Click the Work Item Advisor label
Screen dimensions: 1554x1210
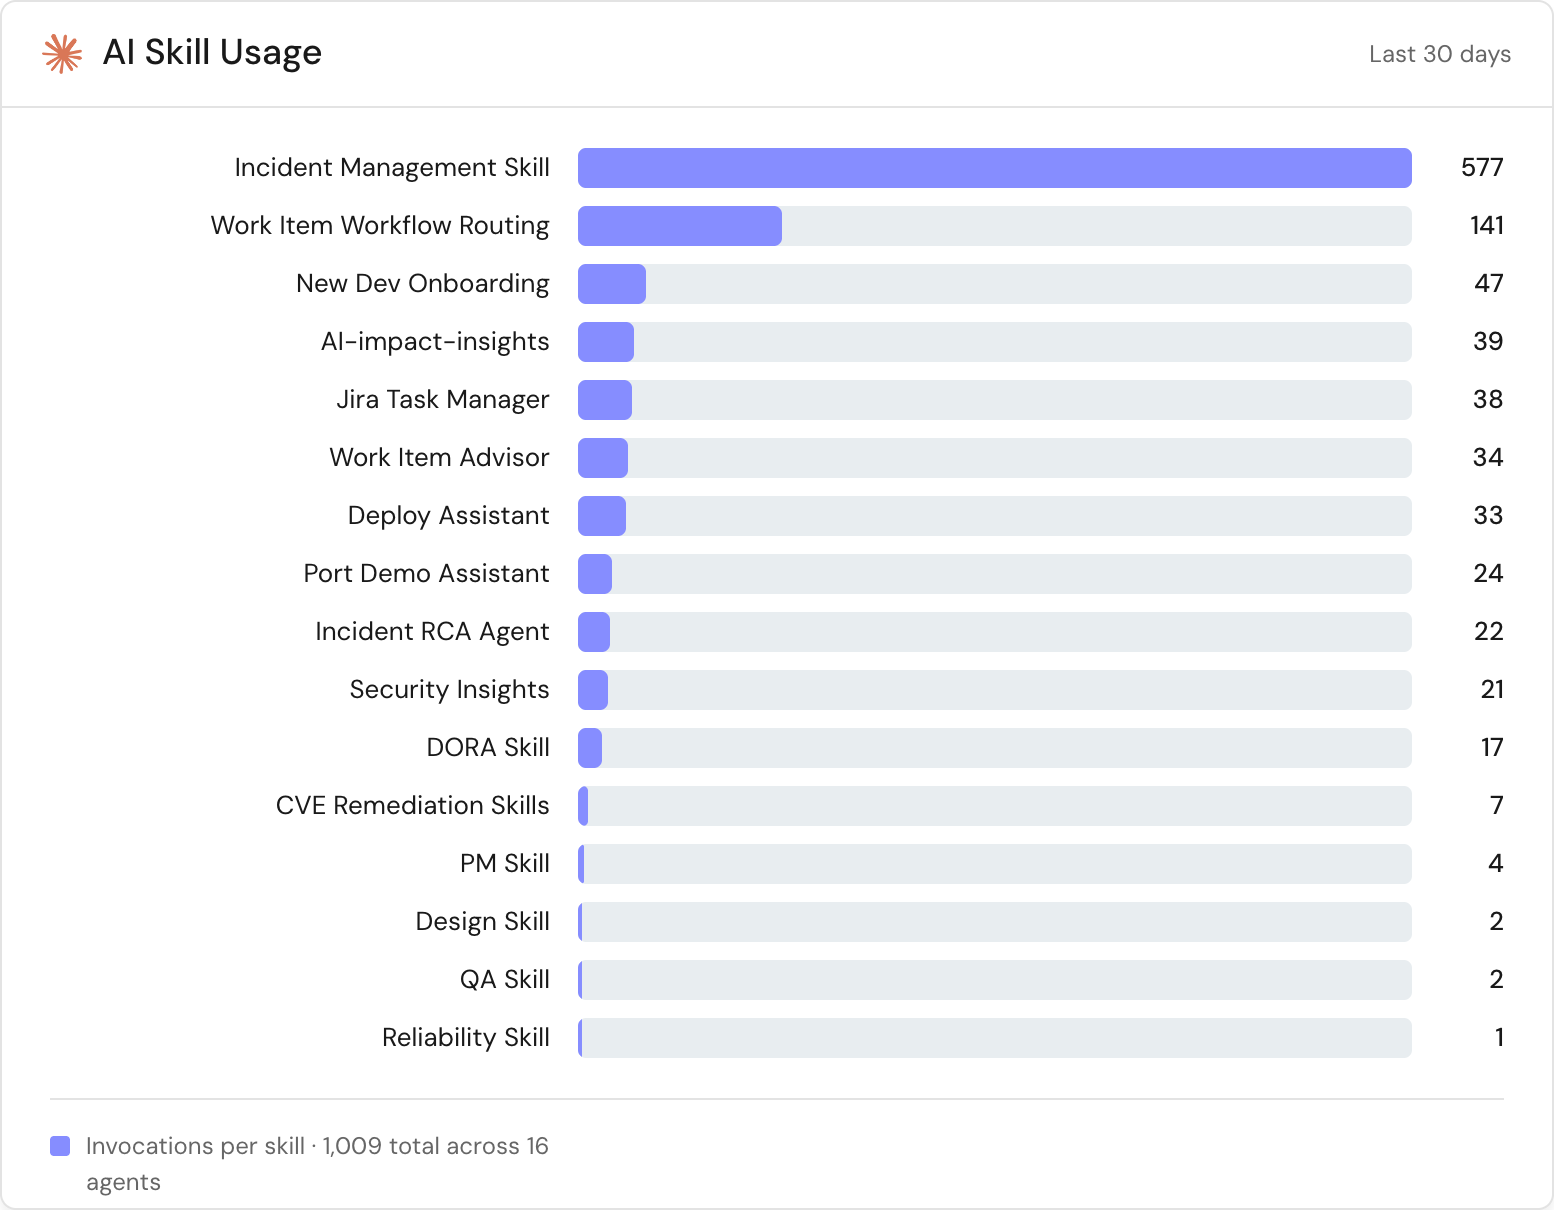pos(440,458)
